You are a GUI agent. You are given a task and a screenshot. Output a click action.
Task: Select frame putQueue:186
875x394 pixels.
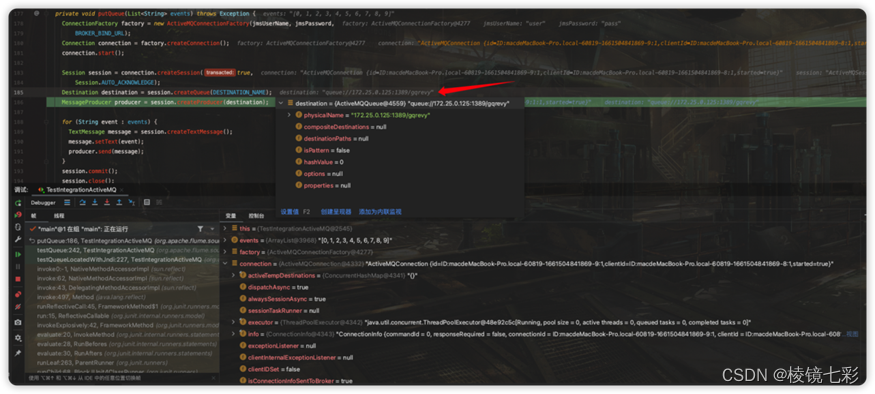pos(122,241)
